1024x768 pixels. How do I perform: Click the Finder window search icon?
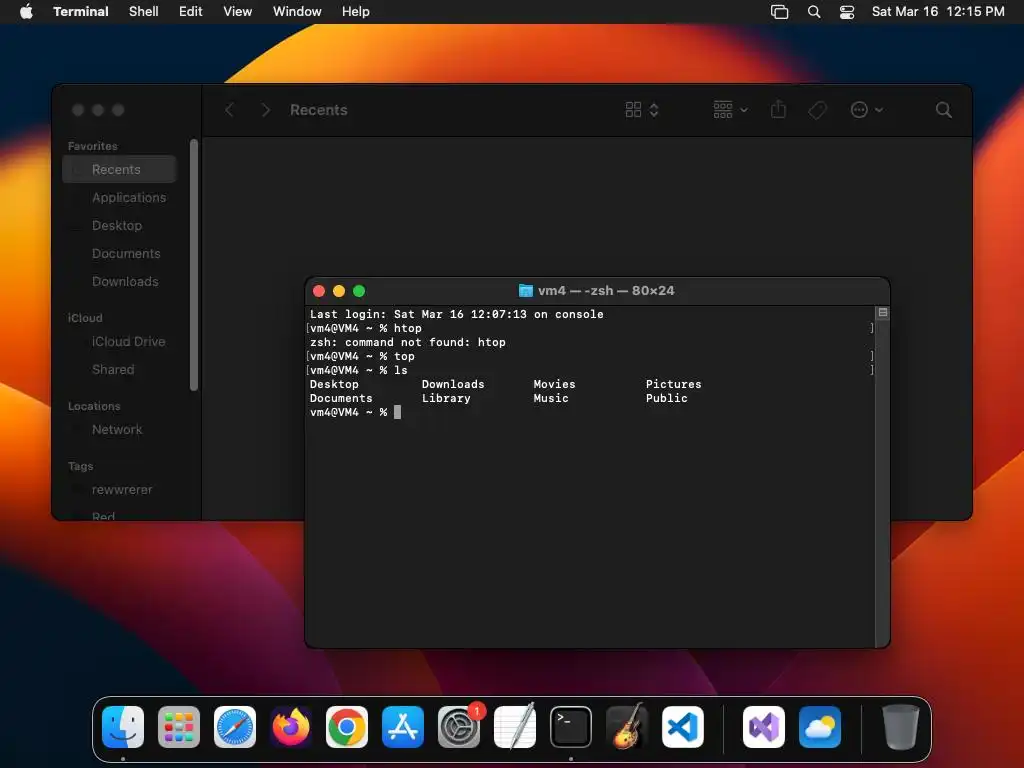pyautogui.click(x=943, y=110)
